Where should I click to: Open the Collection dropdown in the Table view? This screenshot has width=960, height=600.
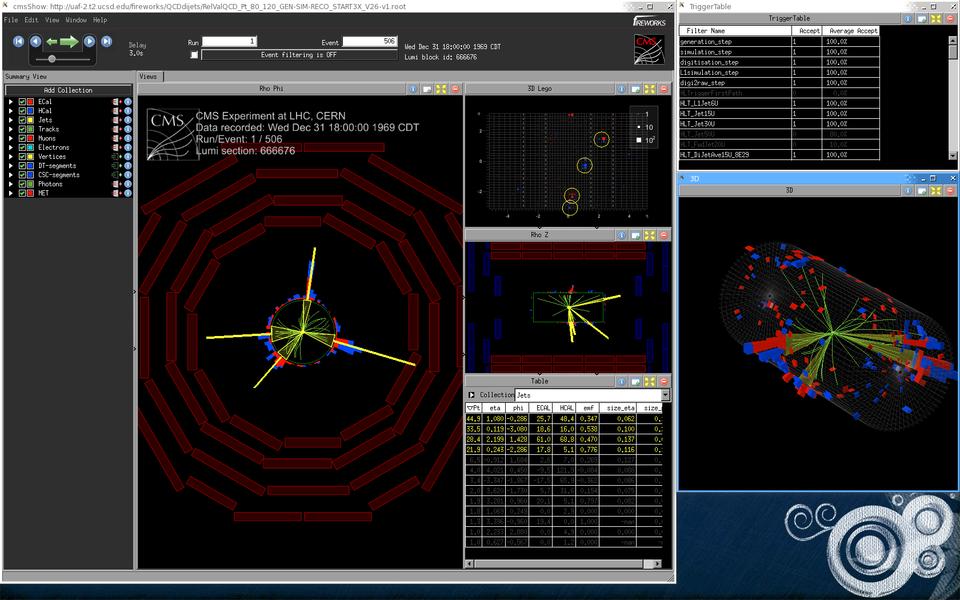pos(663,396)
